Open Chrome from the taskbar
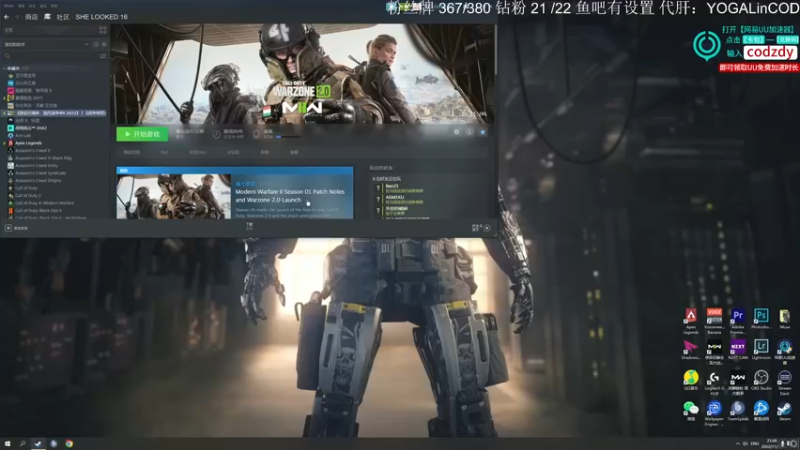 click(69, 443)
